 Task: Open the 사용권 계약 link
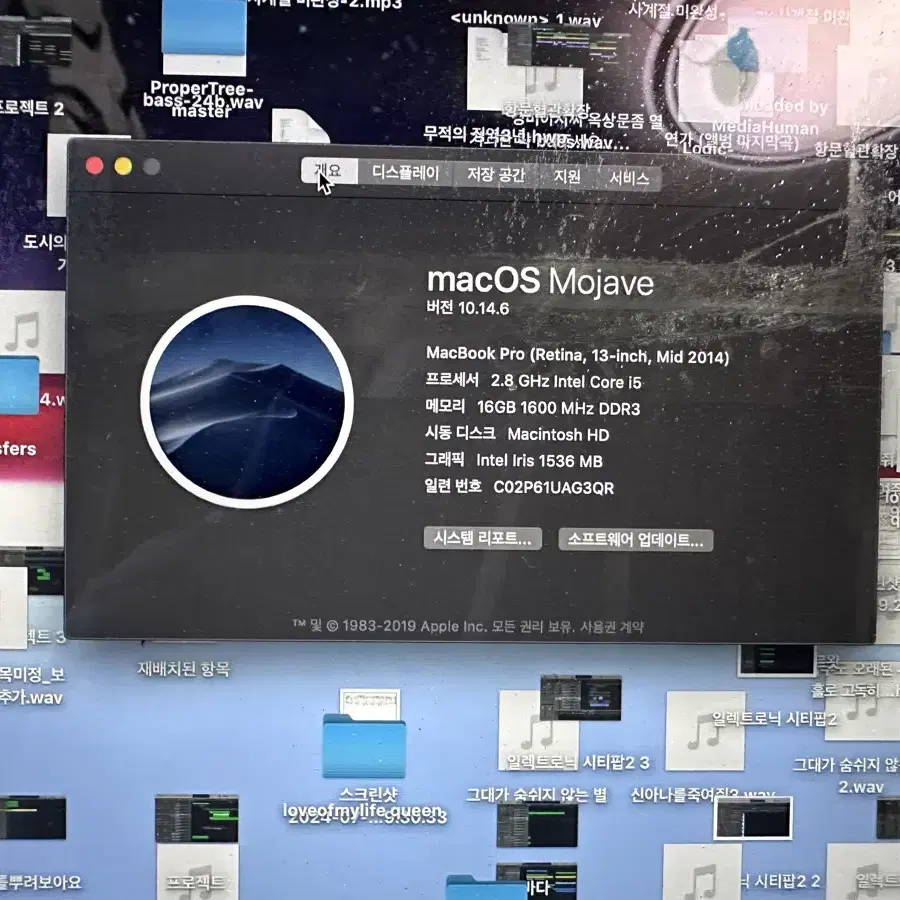coord(612,627)
